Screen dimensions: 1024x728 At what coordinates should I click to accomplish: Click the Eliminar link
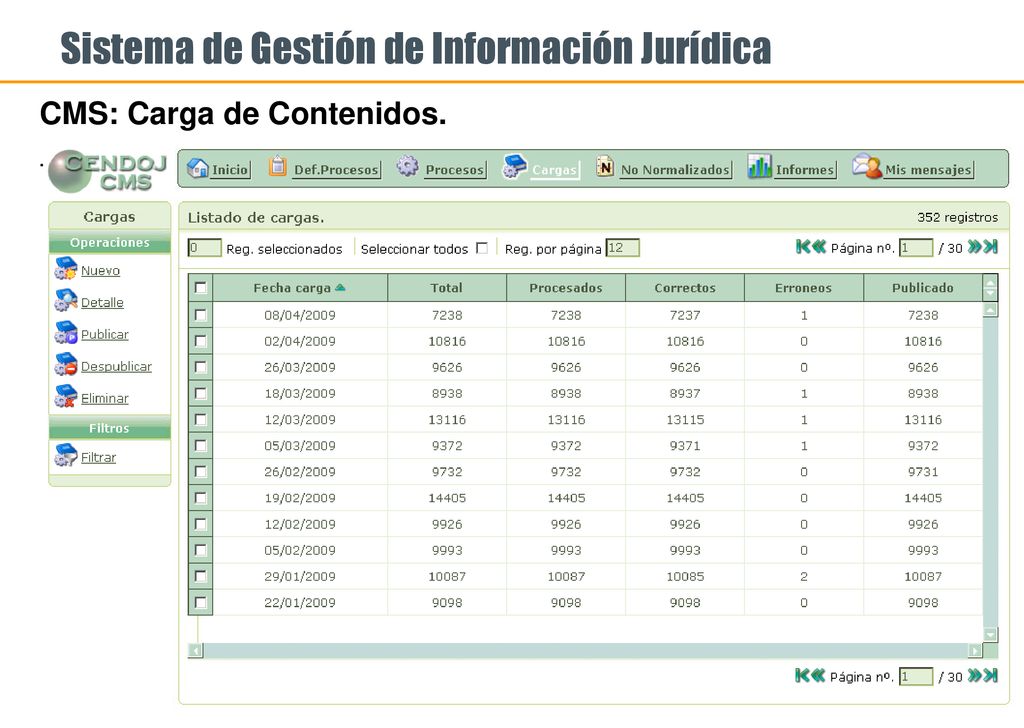[x=104, y=398]
